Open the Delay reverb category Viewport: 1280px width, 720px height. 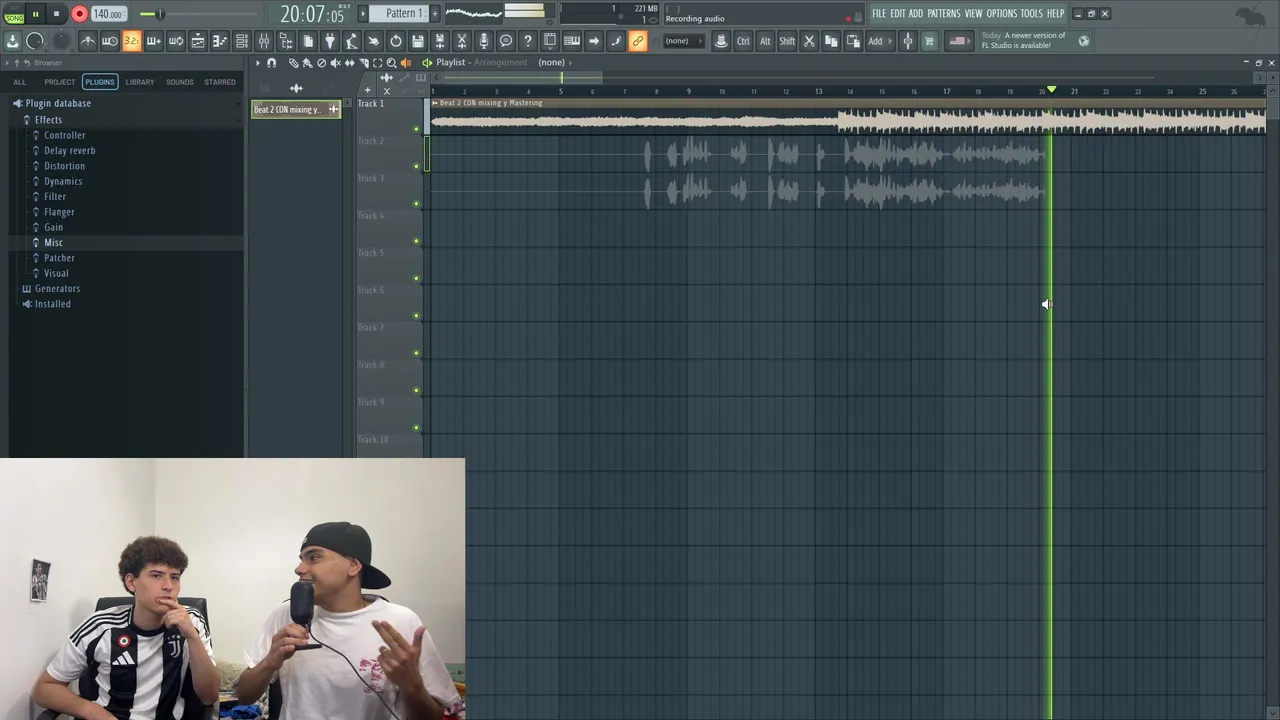click(69, 151)
